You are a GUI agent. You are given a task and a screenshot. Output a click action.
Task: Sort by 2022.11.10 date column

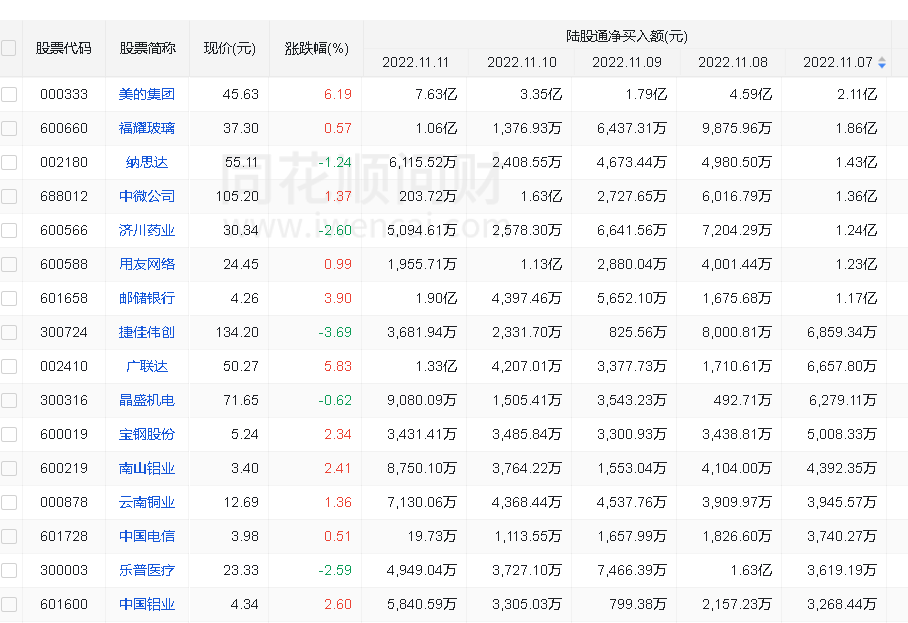point(521,63)
